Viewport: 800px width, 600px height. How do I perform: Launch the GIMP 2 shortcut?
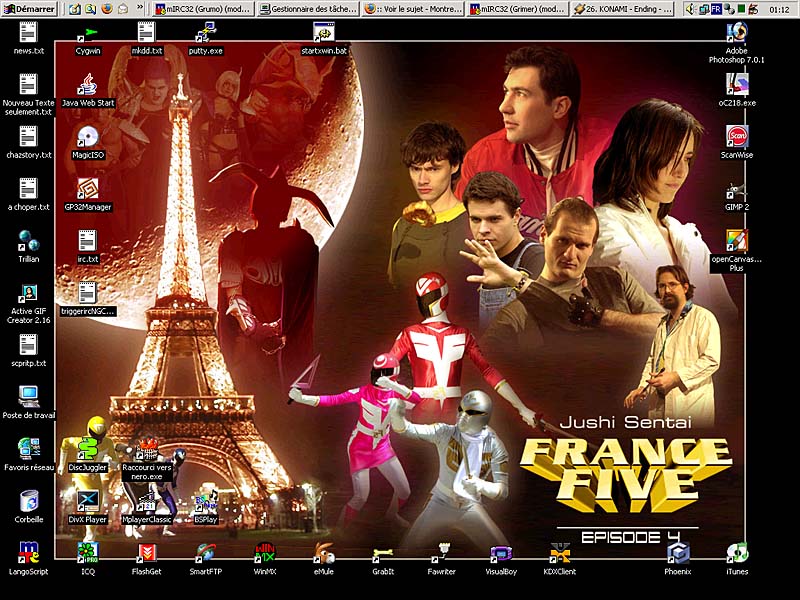coord(737,194)
